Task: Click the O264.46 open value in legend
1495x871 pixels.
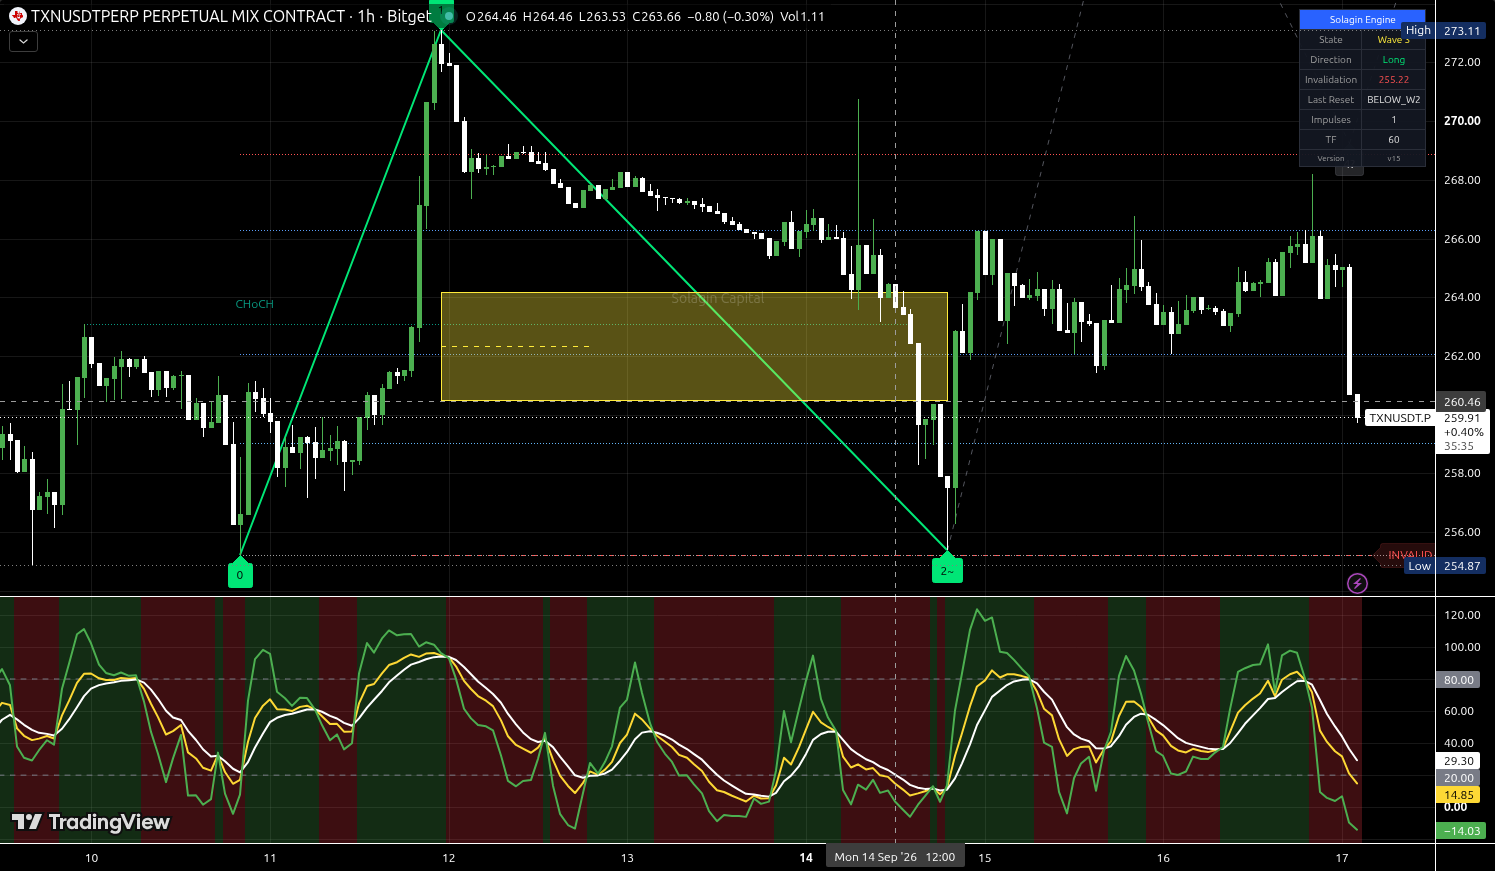Action: [x=491, y=16]
